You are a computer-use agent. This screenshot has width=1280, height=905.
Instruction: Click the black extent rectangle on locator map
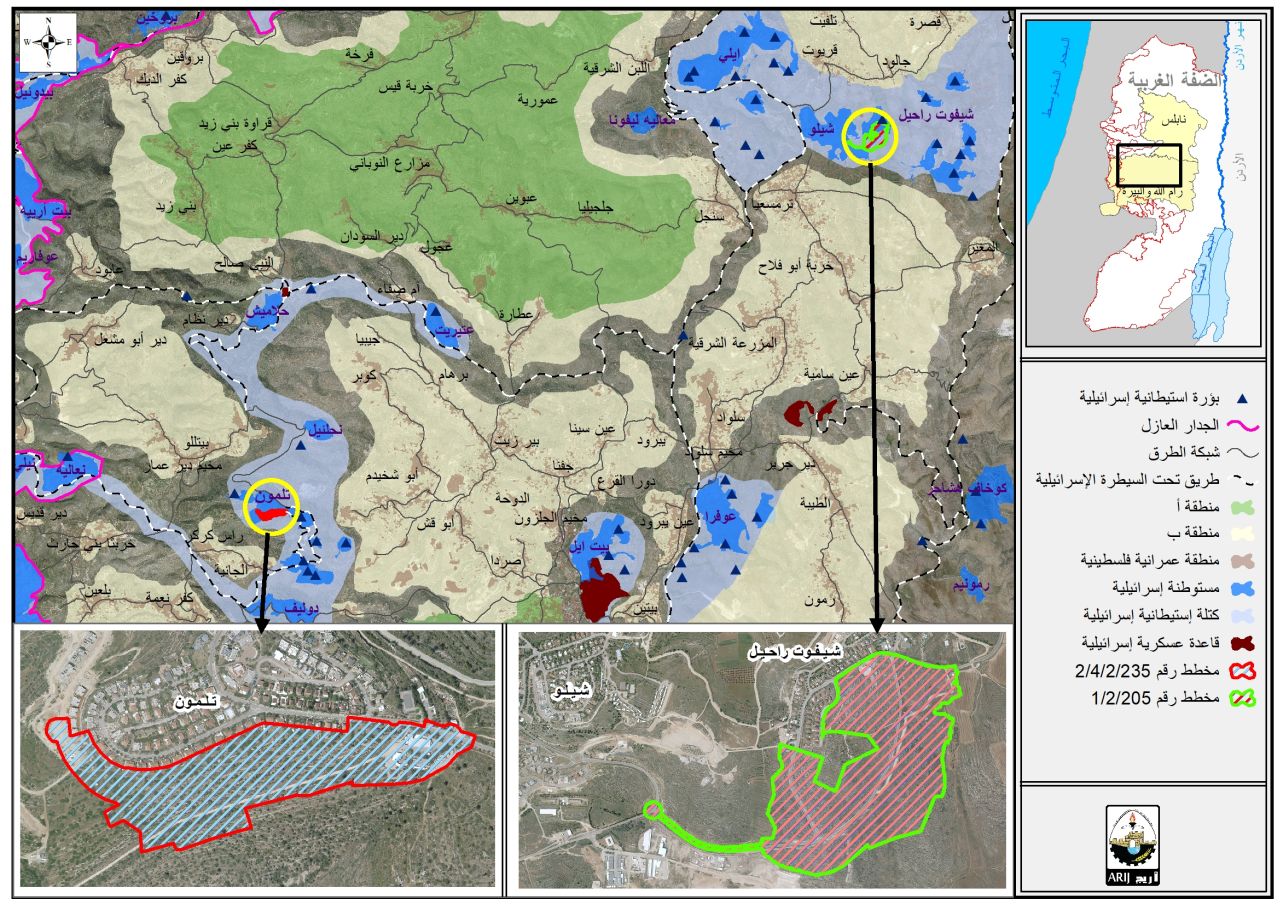1149,165
